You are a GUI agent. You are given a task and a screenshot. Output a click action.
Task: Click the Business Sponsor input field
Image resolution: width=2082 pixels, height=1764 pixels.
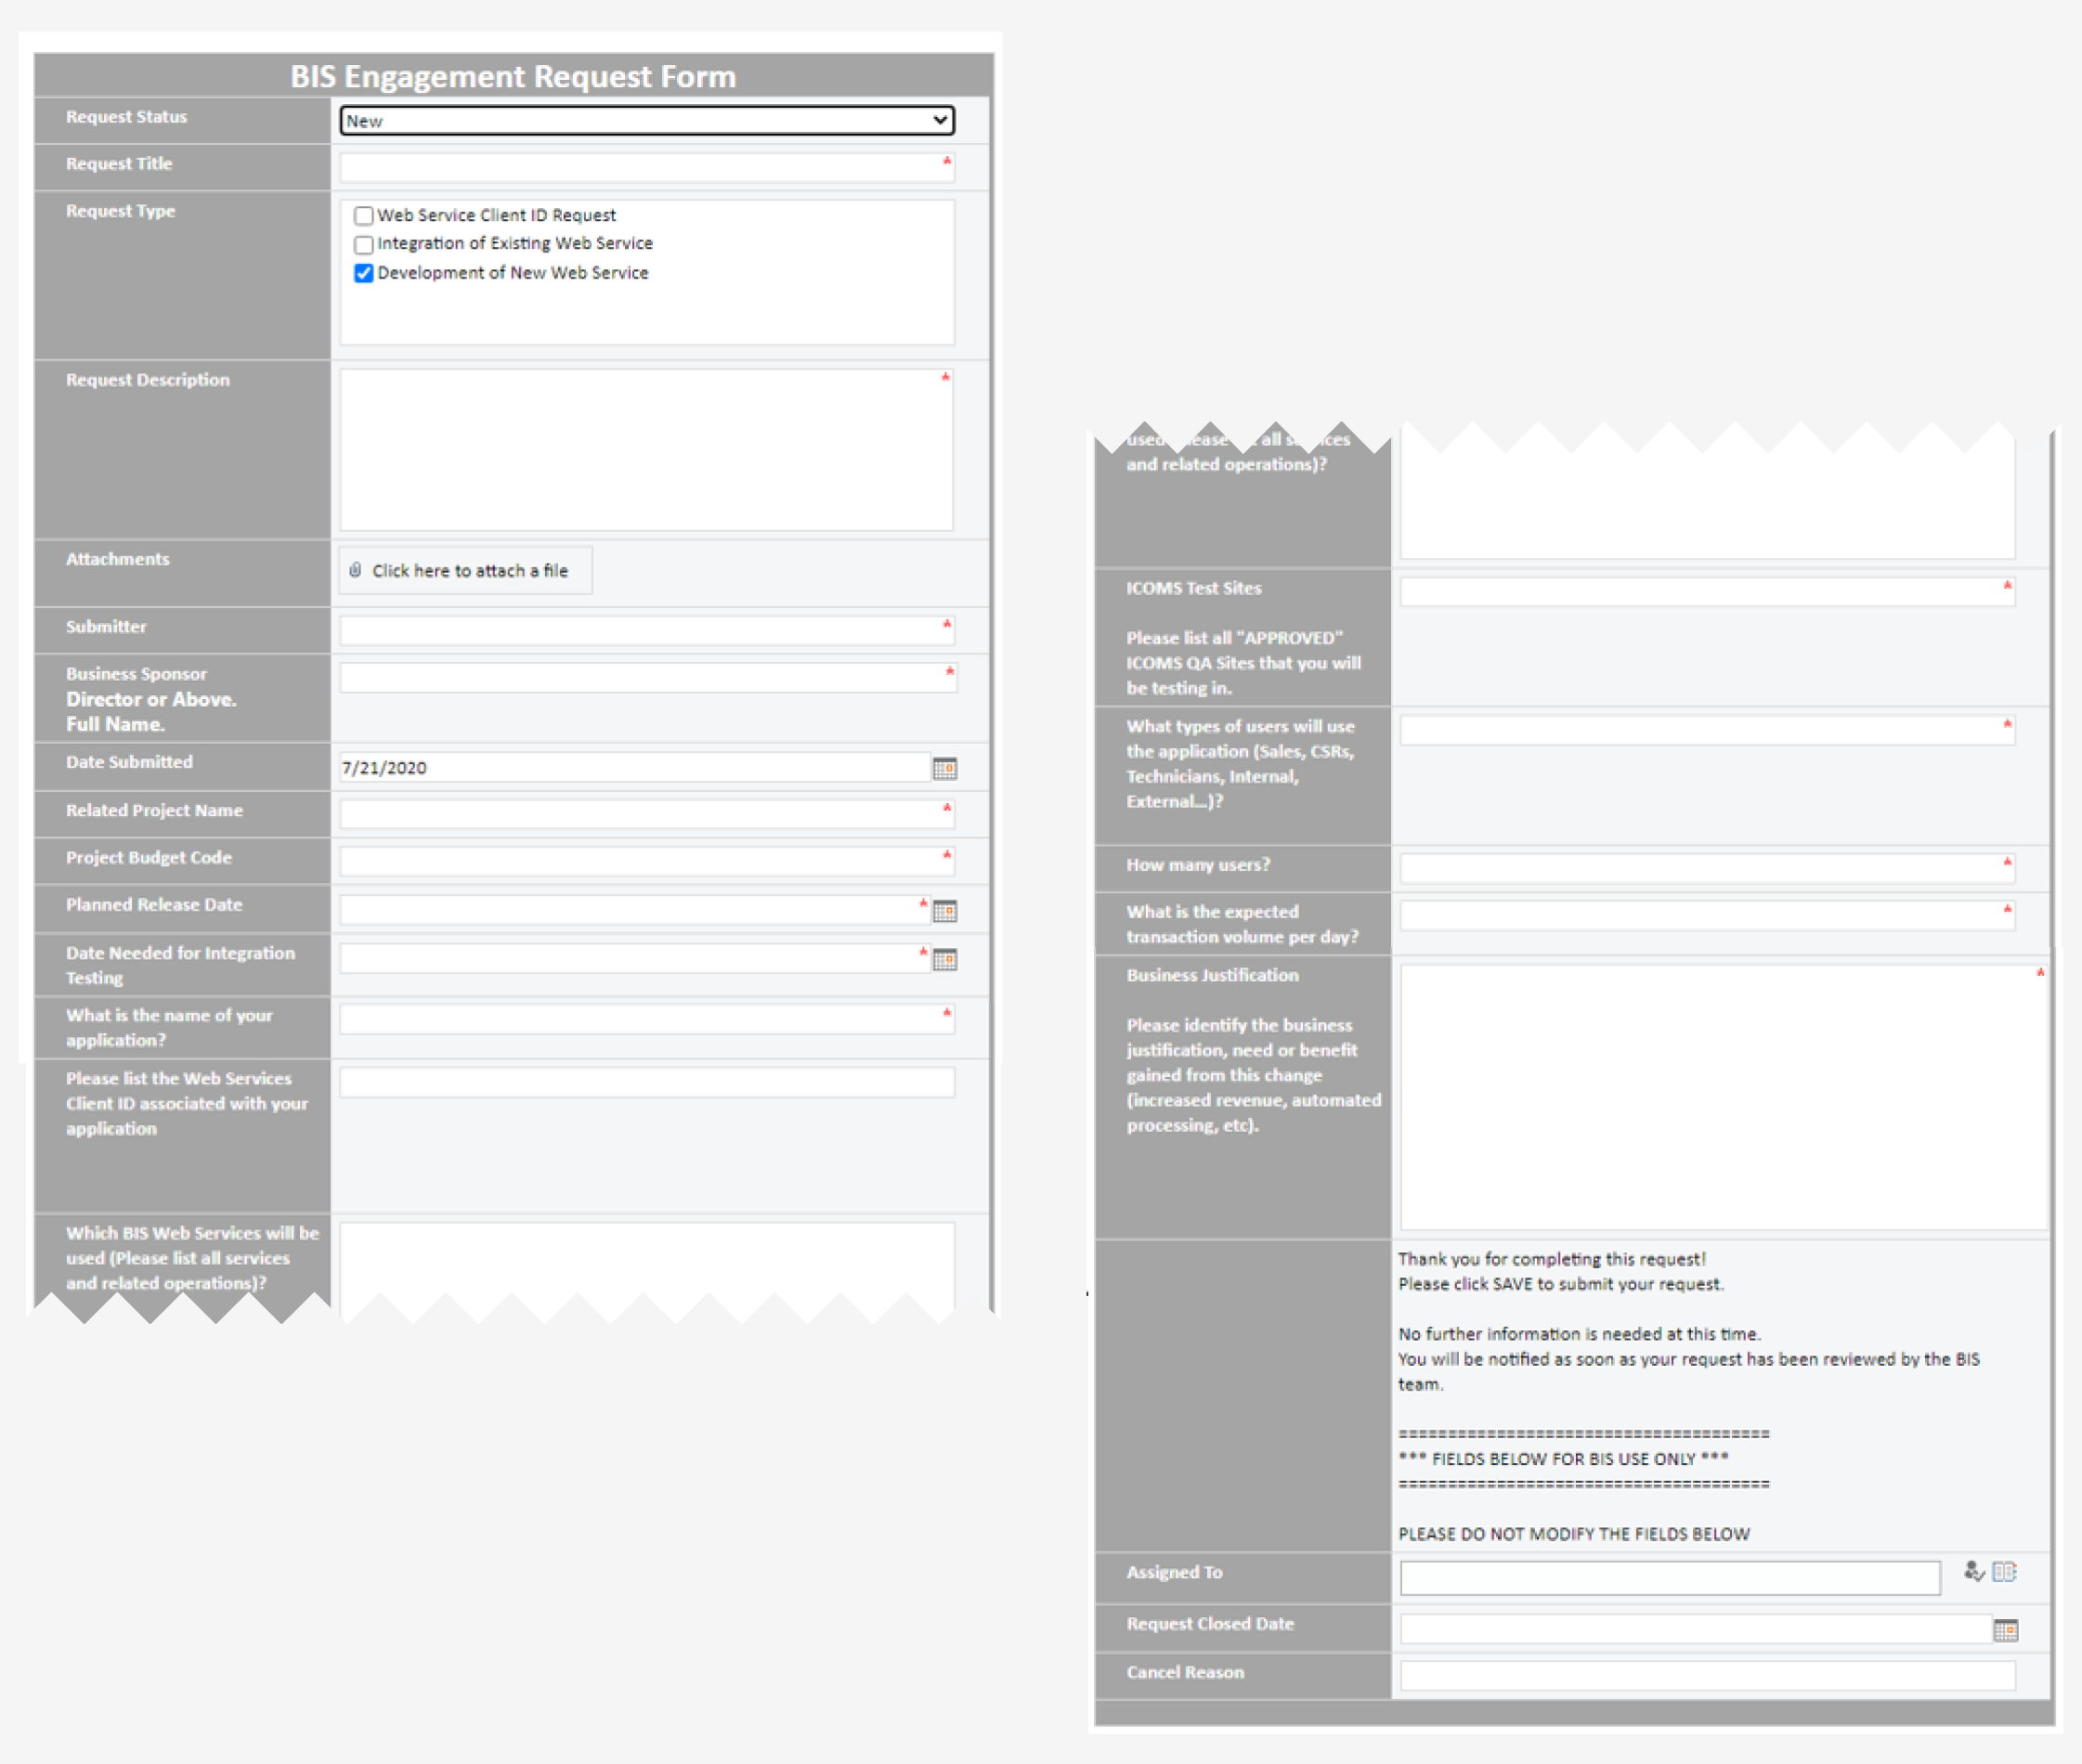(640, 677)
